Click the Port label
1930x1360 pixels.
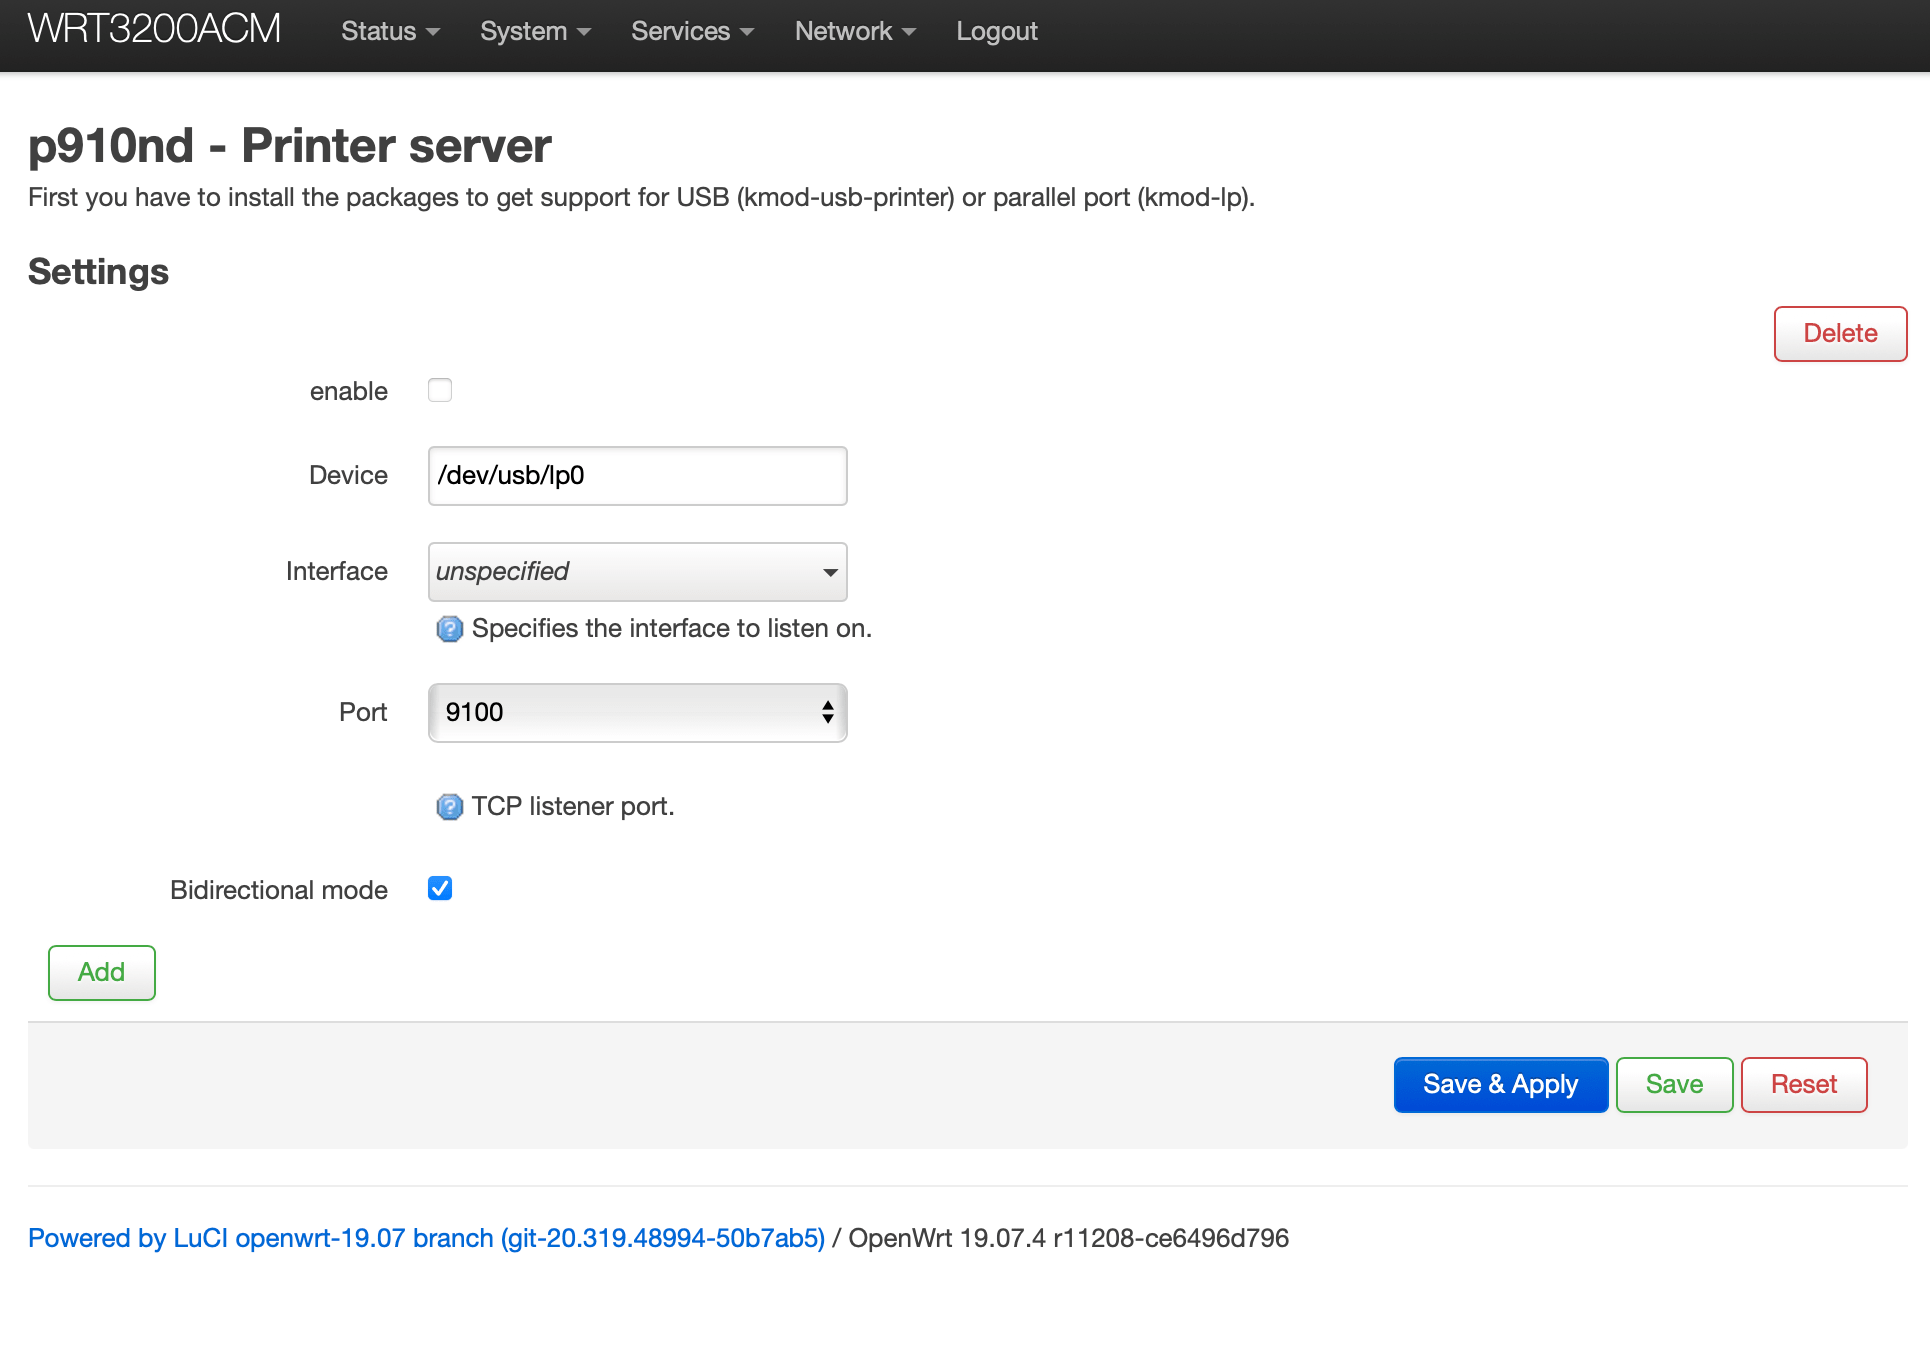(363, 713)
